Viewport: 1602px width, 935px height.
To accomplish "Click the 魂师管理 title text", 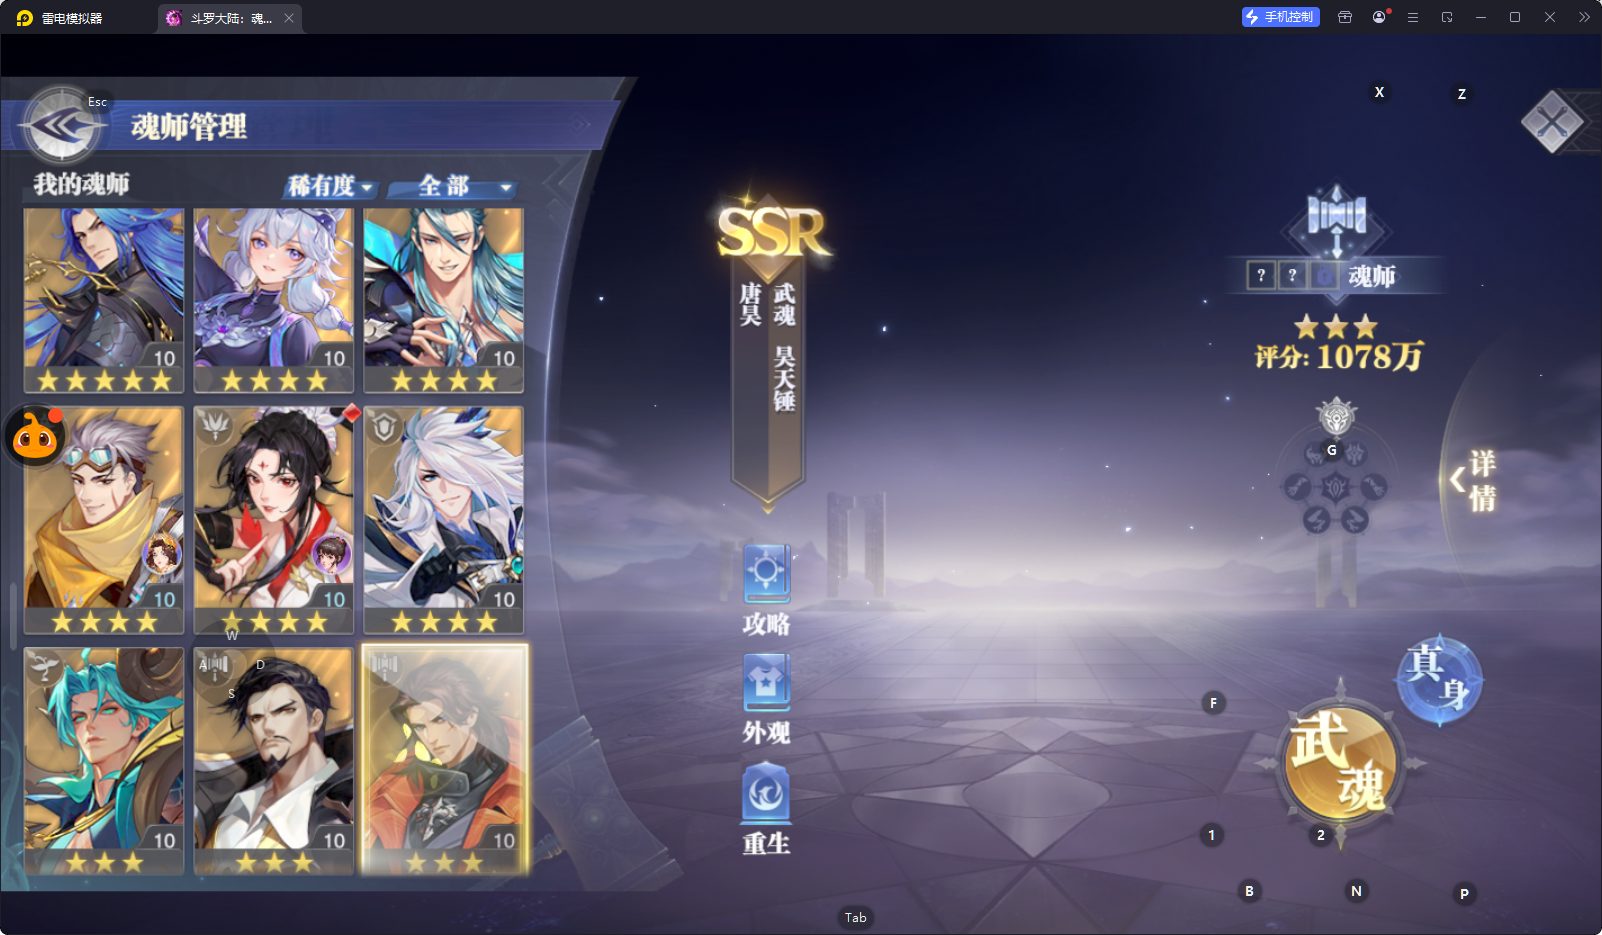I will tap(189, 127).
